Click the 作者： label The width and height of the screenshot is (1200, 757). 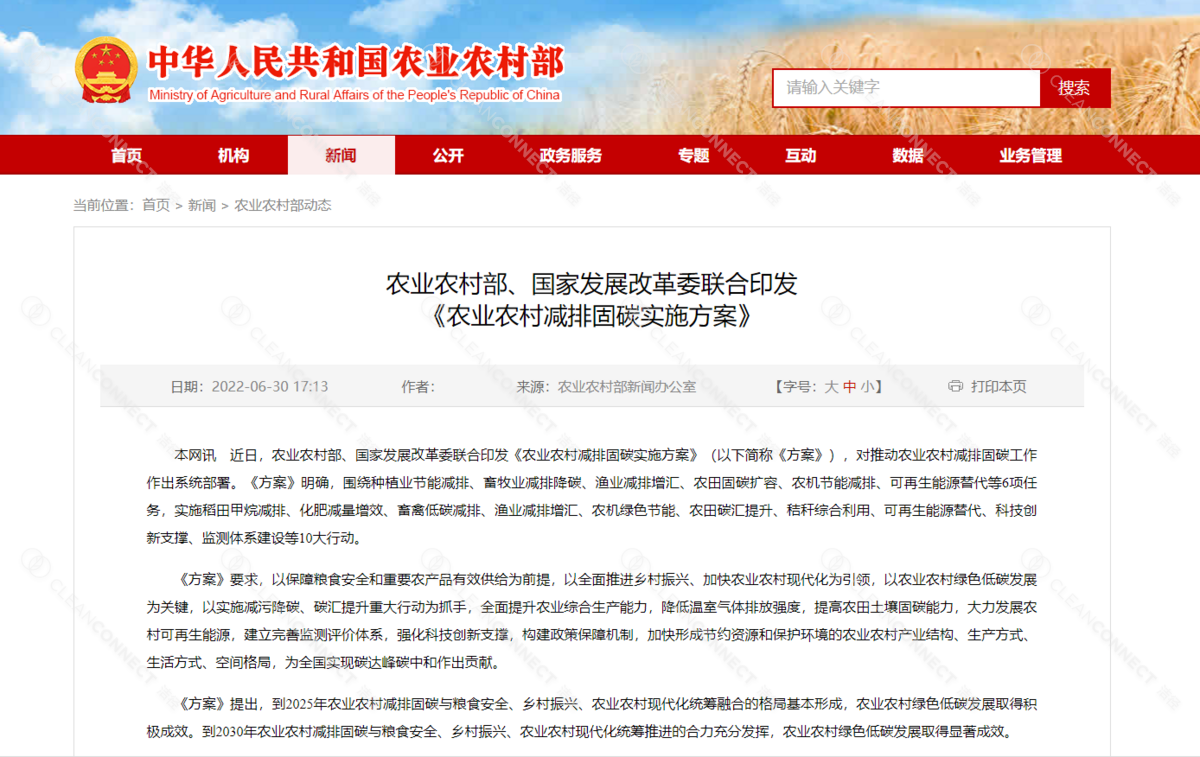tap(418, 387)
